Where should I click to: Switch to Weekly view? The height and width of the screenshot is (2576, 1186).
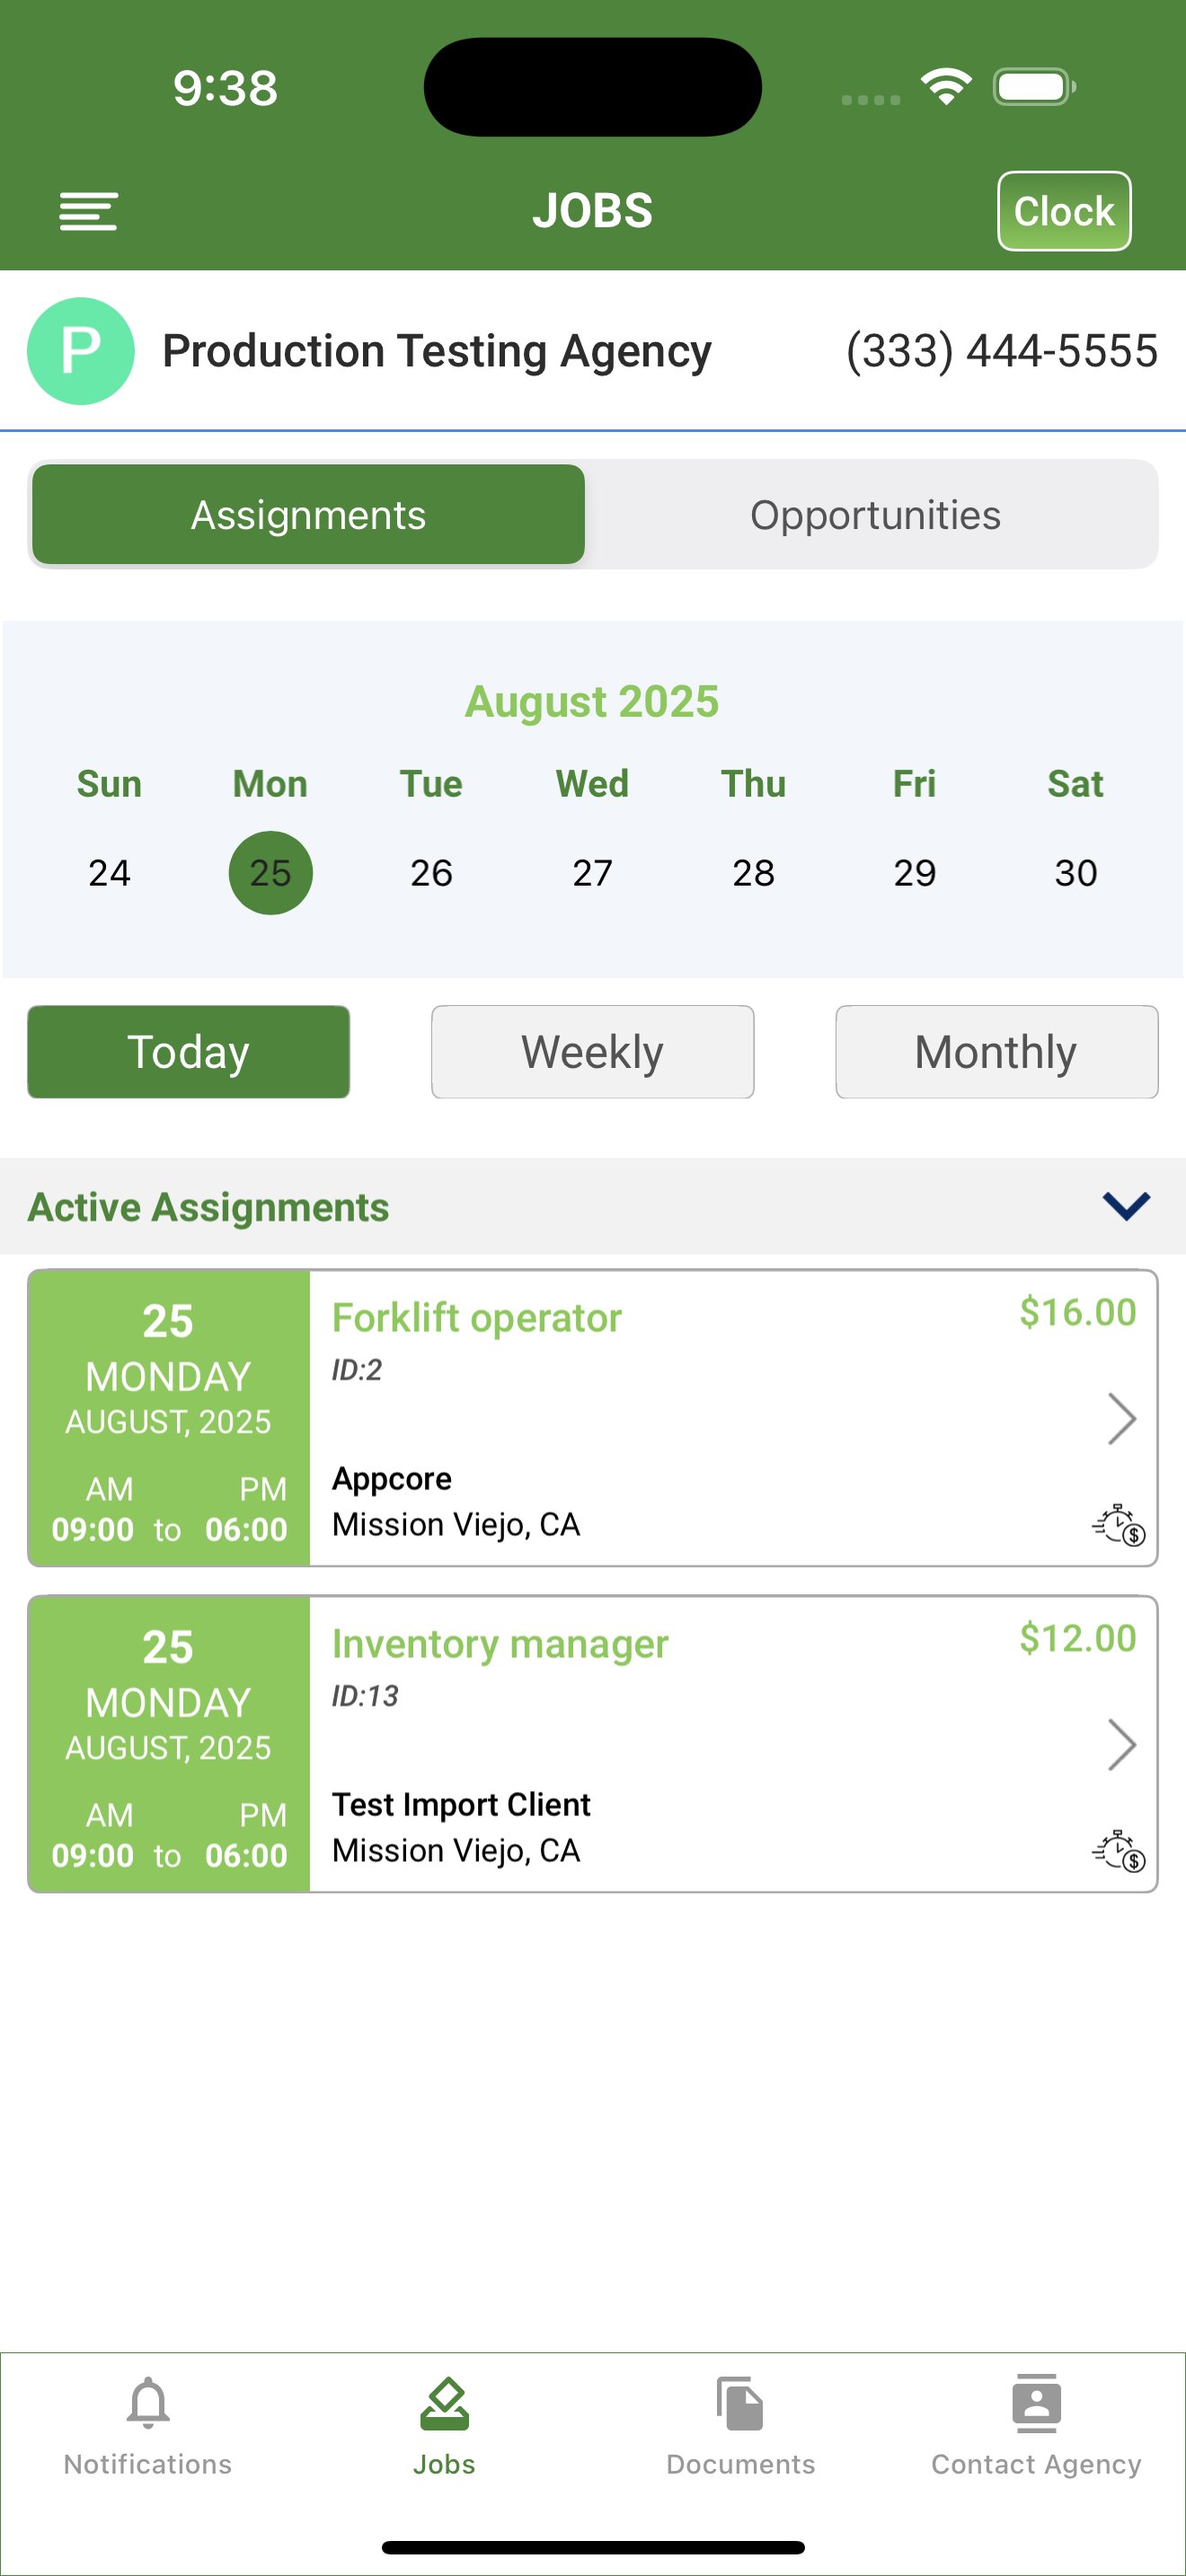pyautogui.click(x=592, y=1052)
